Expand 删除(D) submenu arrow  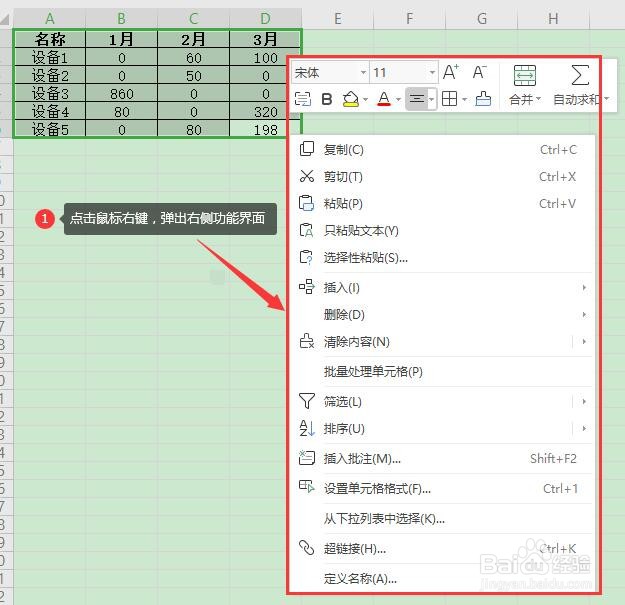[x=584, y=314]
